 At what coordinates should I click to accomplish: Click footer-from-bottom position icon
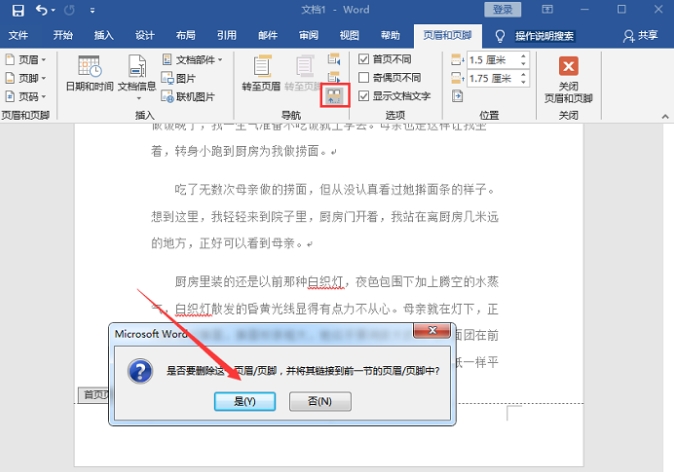coord(457,78)
